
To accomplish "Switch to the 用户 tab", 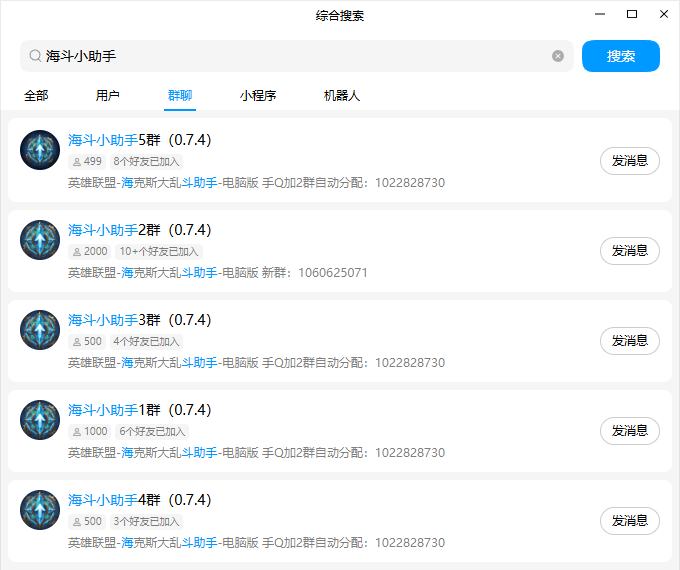I will pyautogui.click(x=108, y=95).
